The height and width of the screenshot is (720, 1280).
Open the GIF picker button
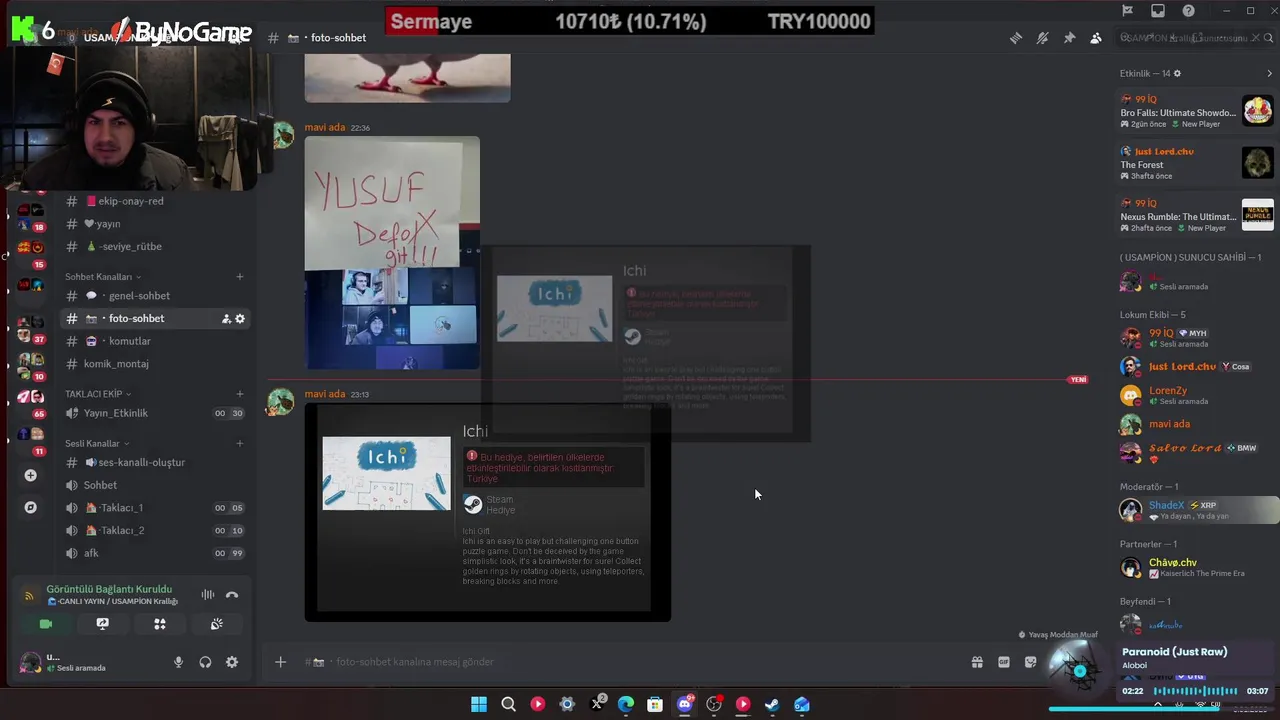pyautogui.click(x=1004, y=662)
